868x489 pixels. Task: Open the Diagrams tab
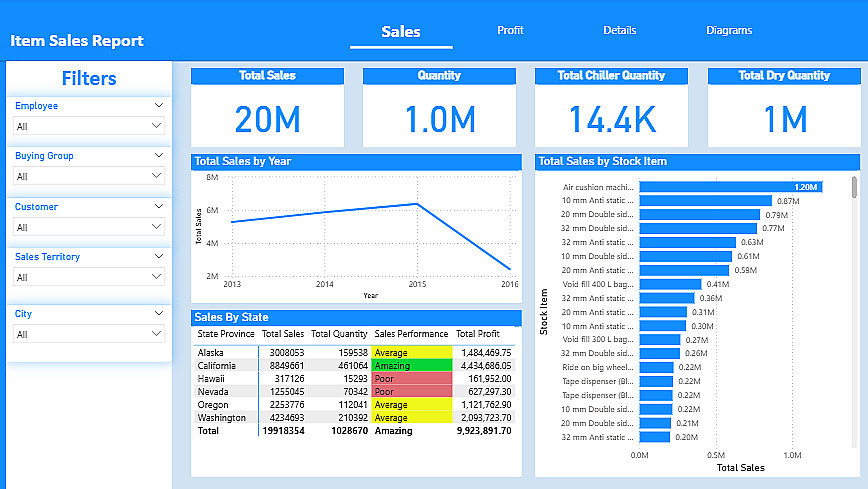(x=729, y=30)
